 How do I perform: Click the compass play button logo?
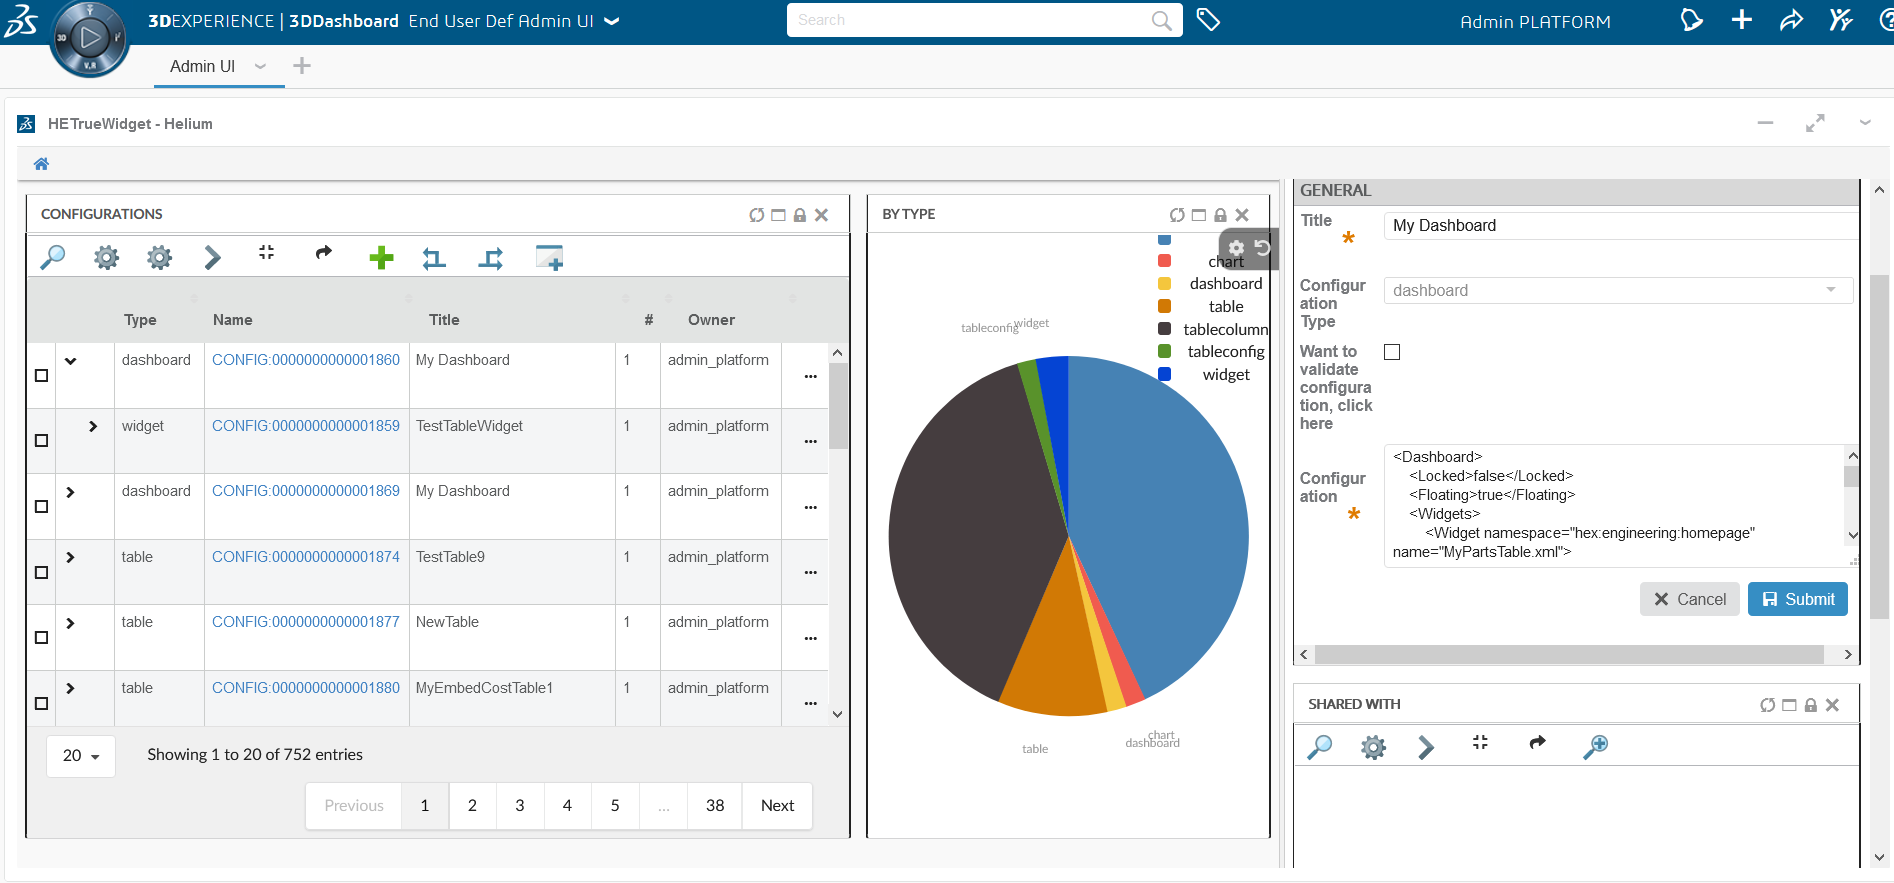(89, 38)
